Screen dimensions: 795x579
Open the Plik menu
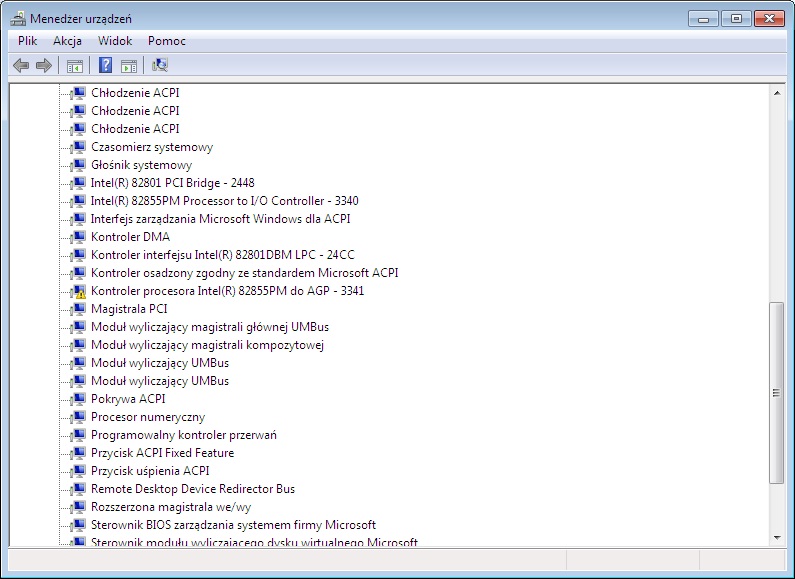27,41
